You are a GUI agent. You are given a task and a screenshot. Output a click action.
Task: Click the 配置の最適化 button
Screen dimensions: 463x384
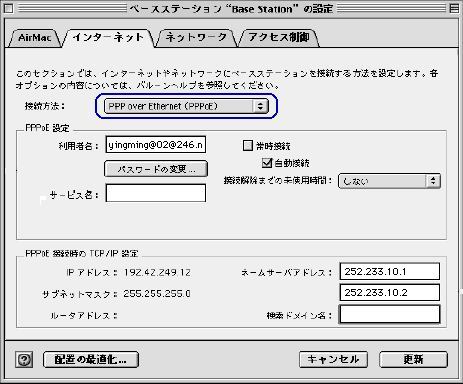click(x=91, y=359)
